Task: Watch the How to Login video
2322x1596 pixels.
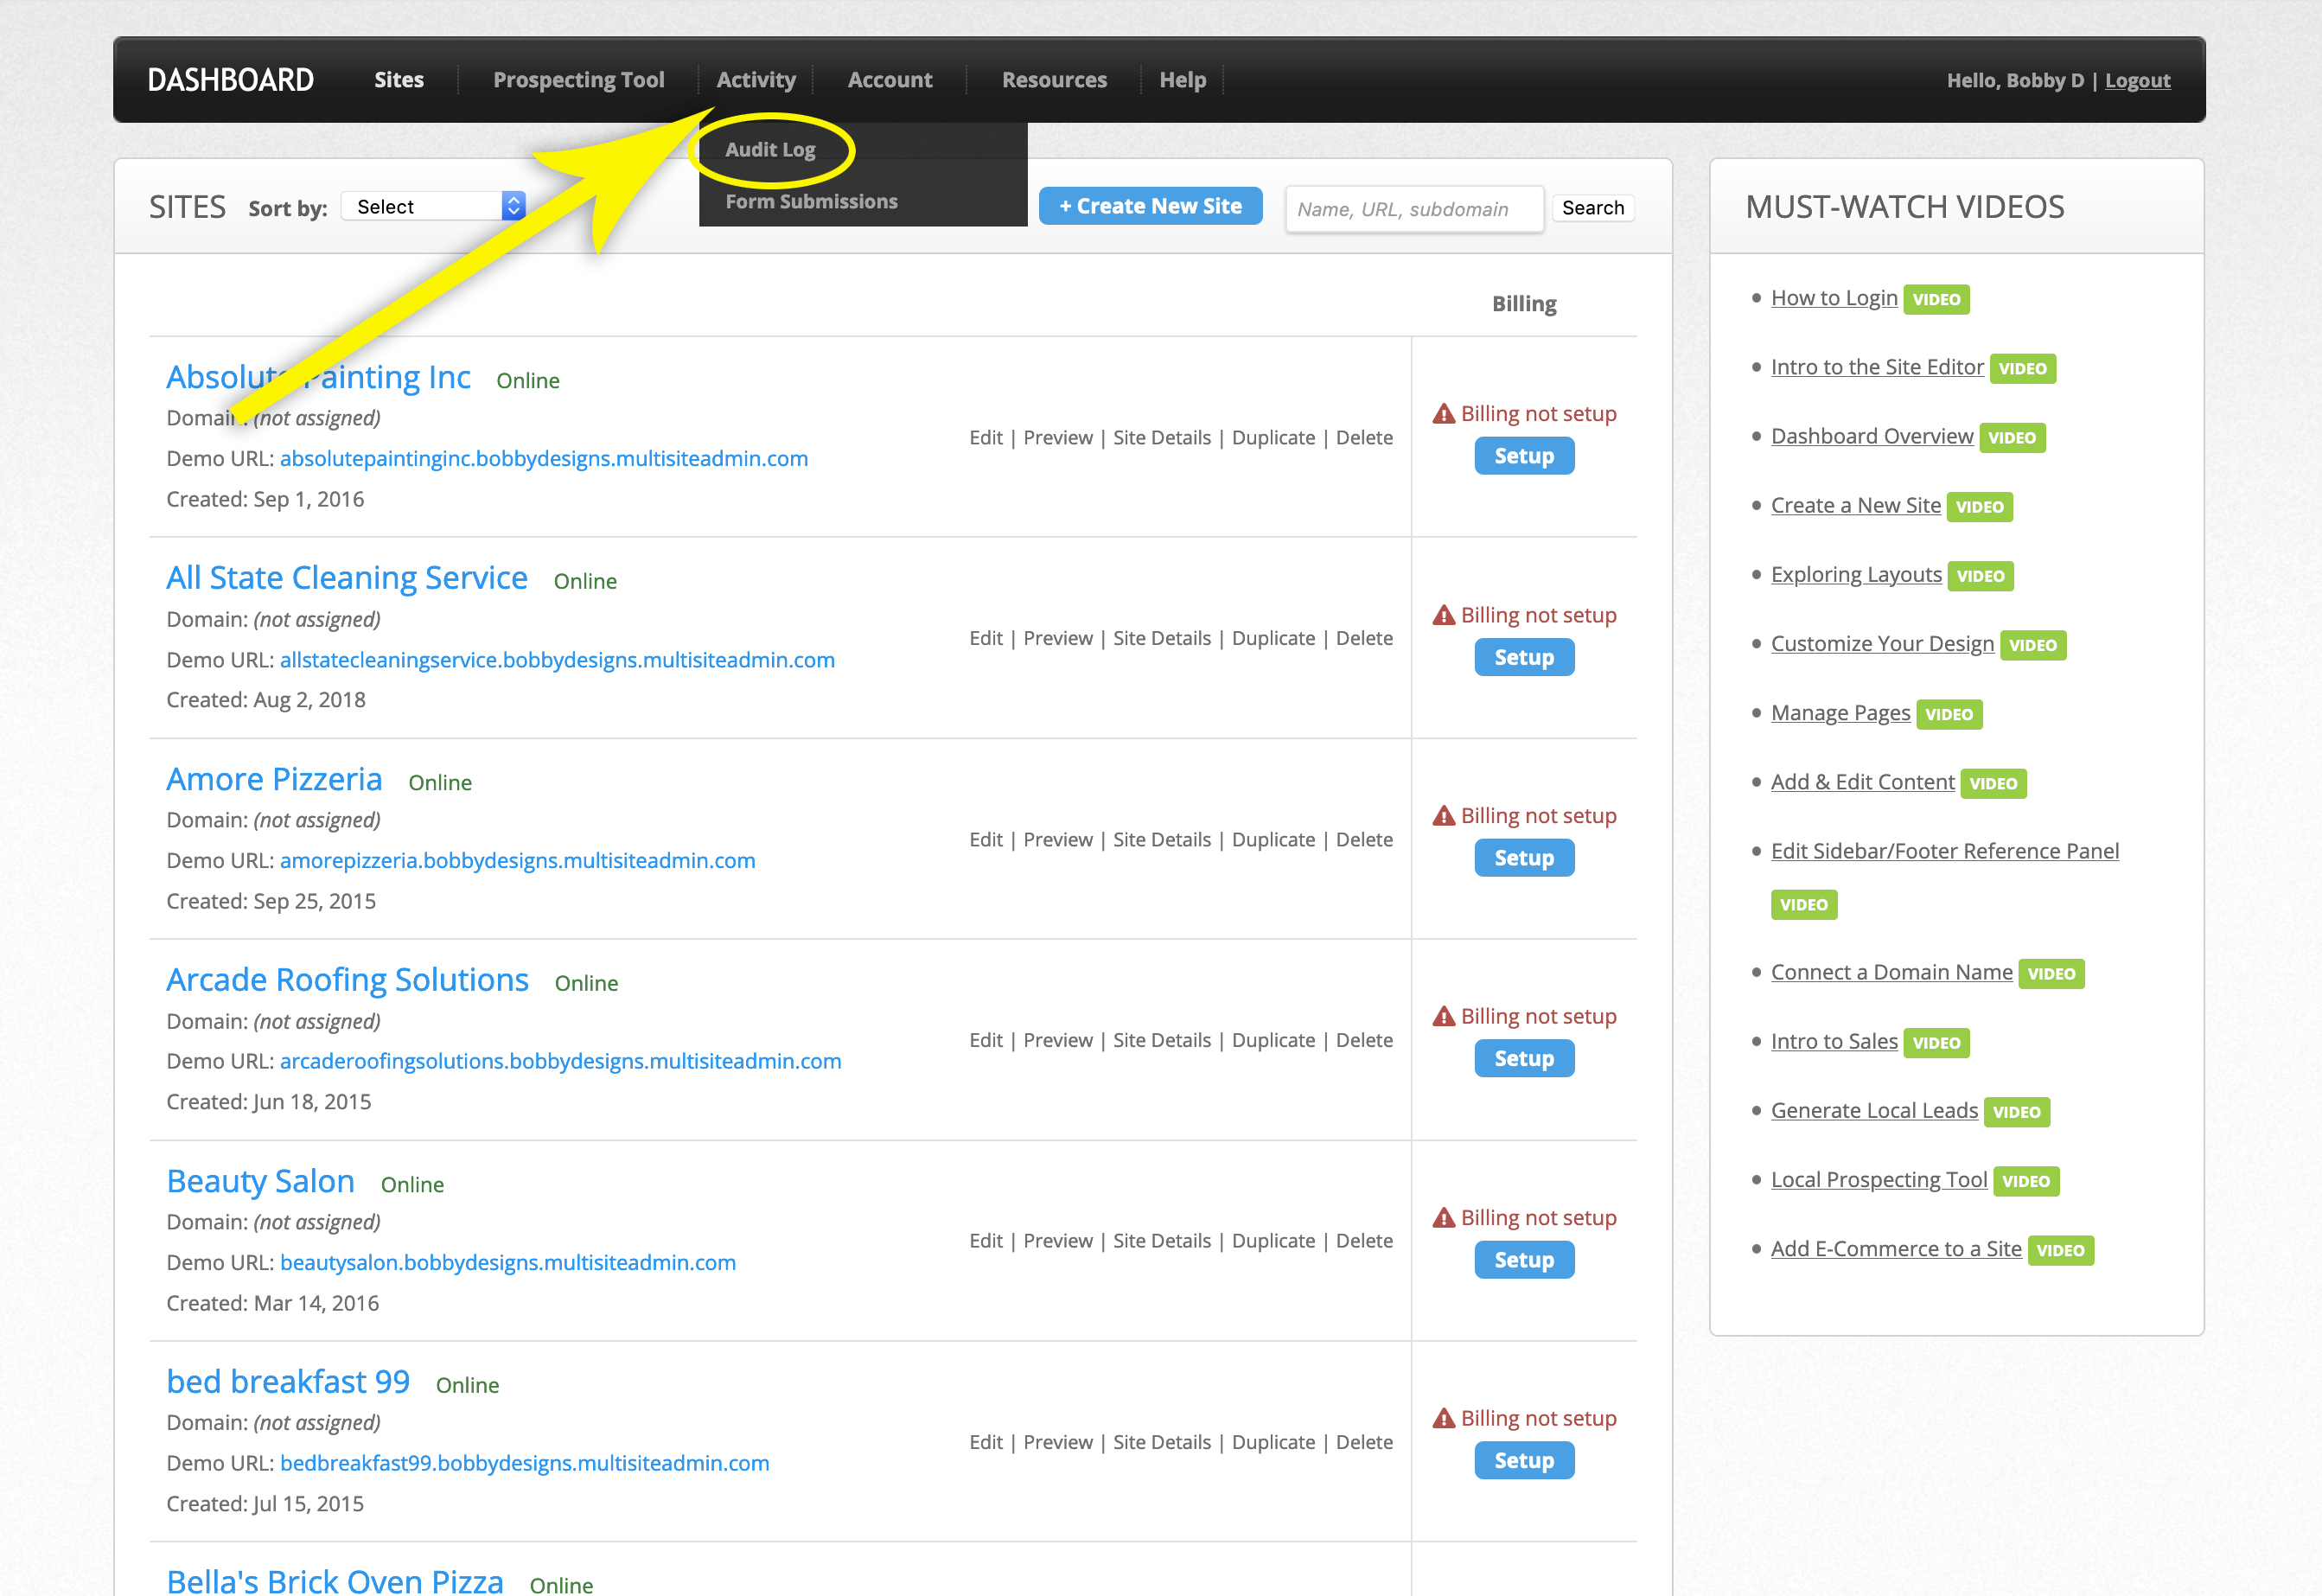Action: tap(1834, 298)
